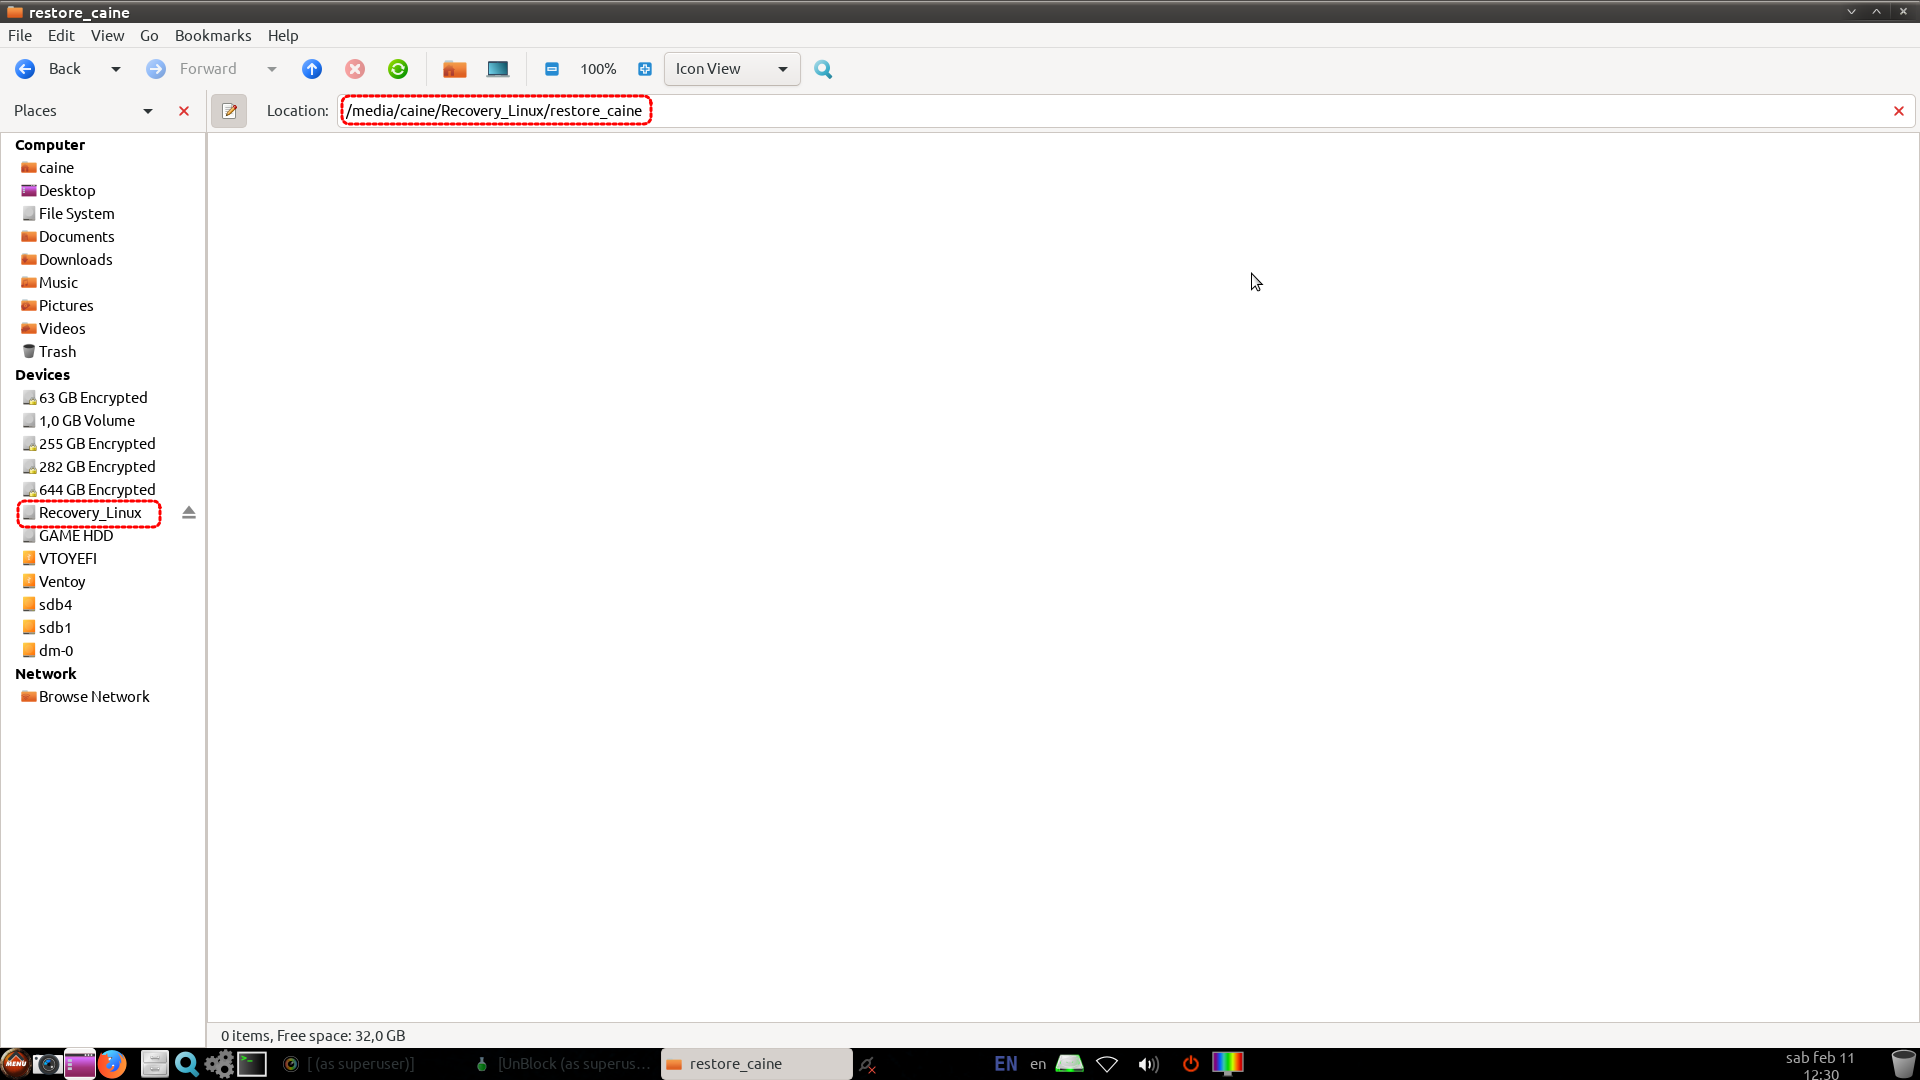Click the Zoom out minus icon

click(x=552, y=69)
